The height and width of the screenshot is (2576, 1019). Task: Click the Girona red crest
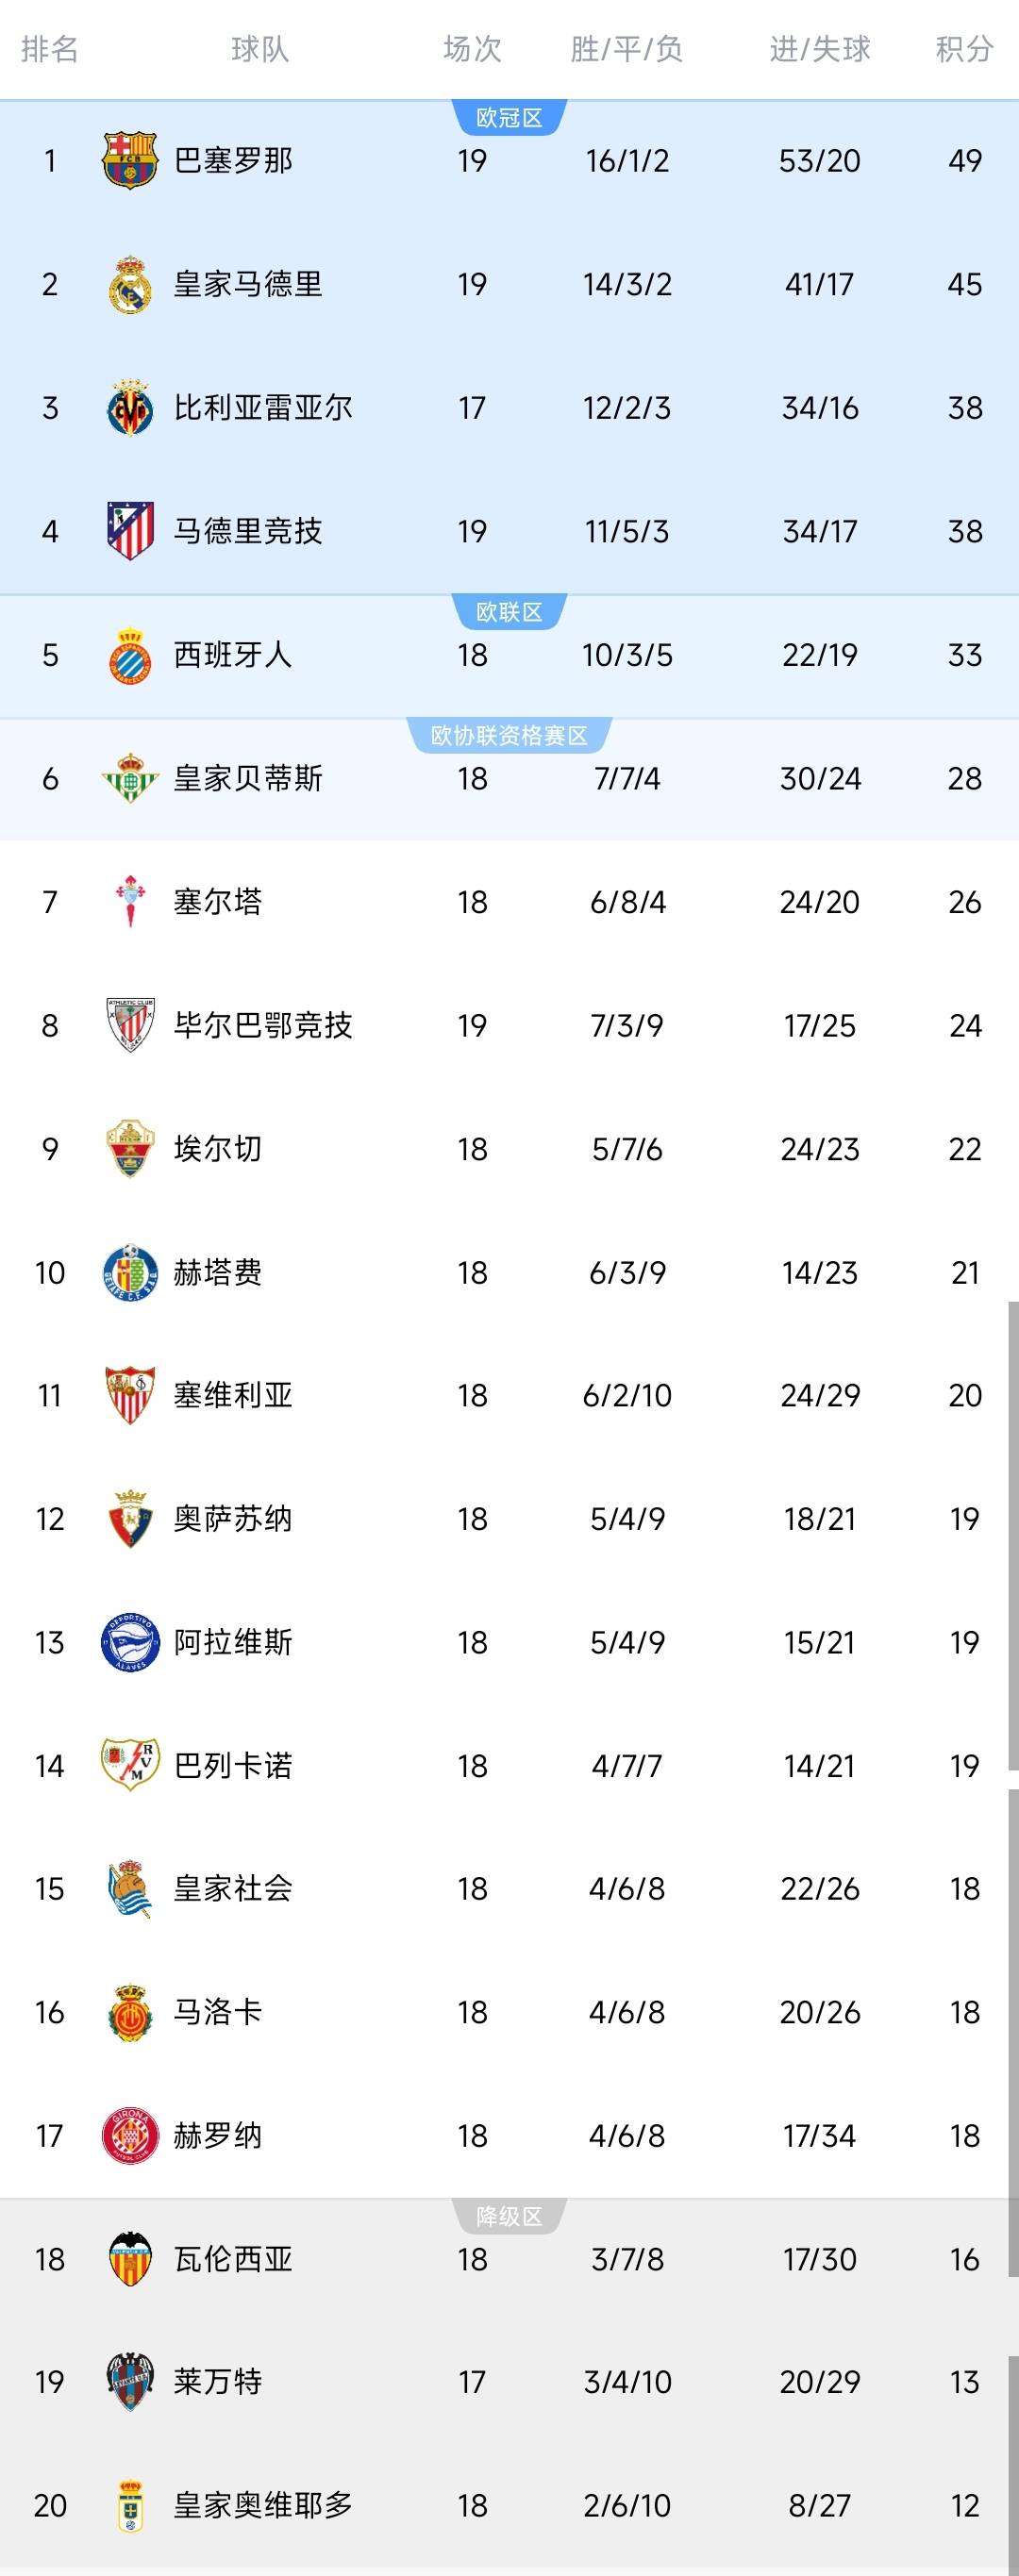pyautogui.click(x=130, y=2136)
